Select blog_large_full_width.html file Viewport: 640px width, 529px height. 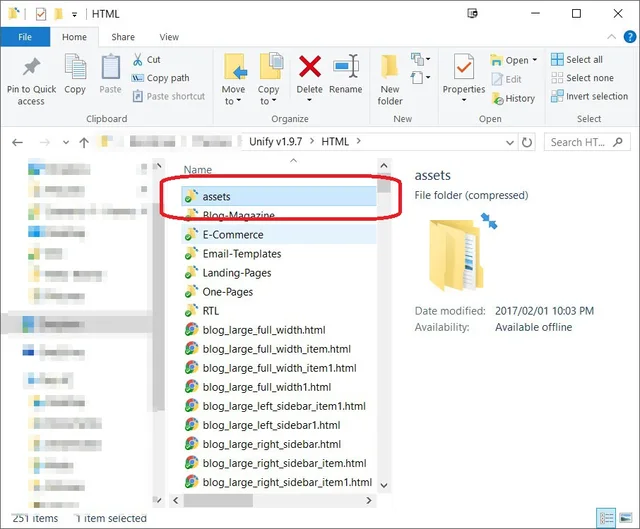(279, 330)
